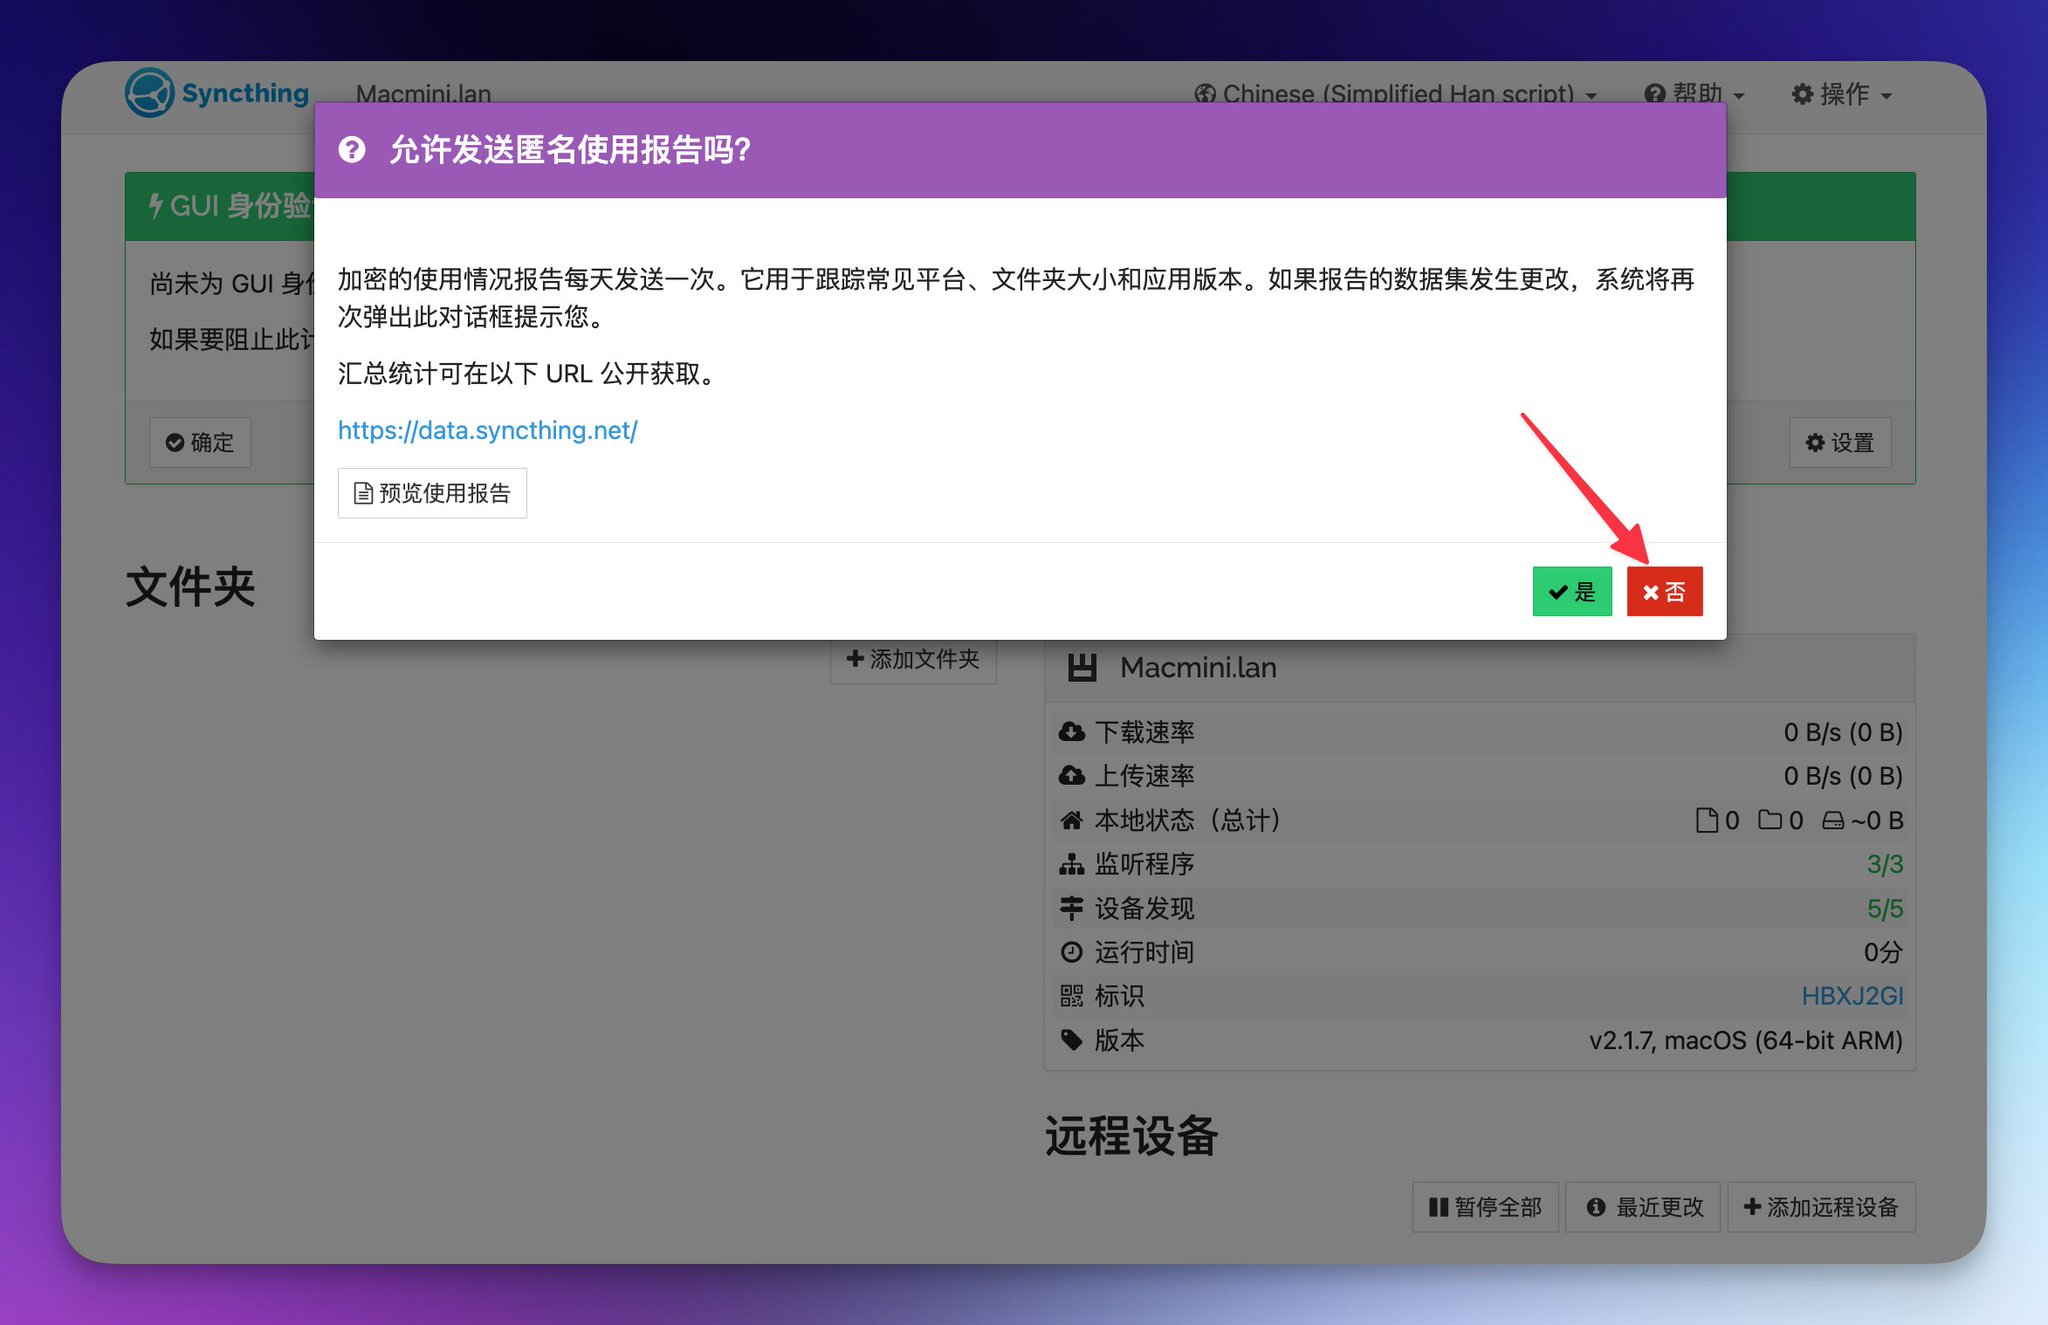Screen dimensions: 2048x1325
Task: Click the 上传速率 label
Action: [x=1144, y=776]
